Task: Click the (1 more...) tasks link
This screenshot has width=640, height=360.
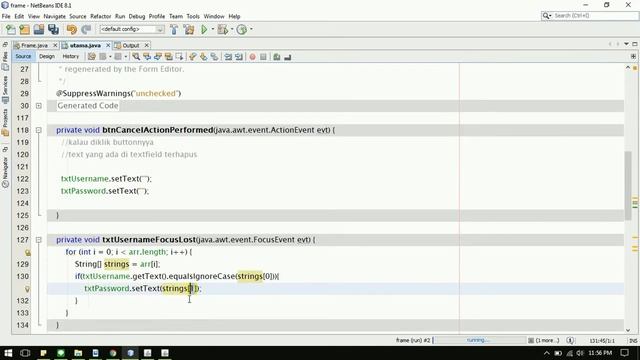Action: (547, 340)
